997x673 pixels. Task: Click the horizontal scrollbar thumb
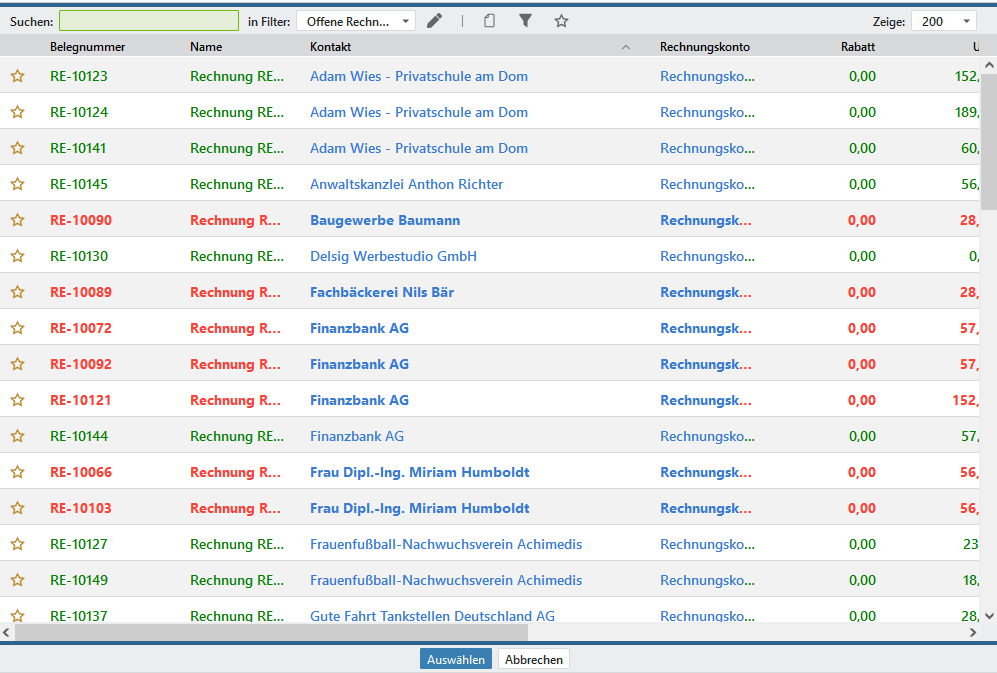click(270, 632)
